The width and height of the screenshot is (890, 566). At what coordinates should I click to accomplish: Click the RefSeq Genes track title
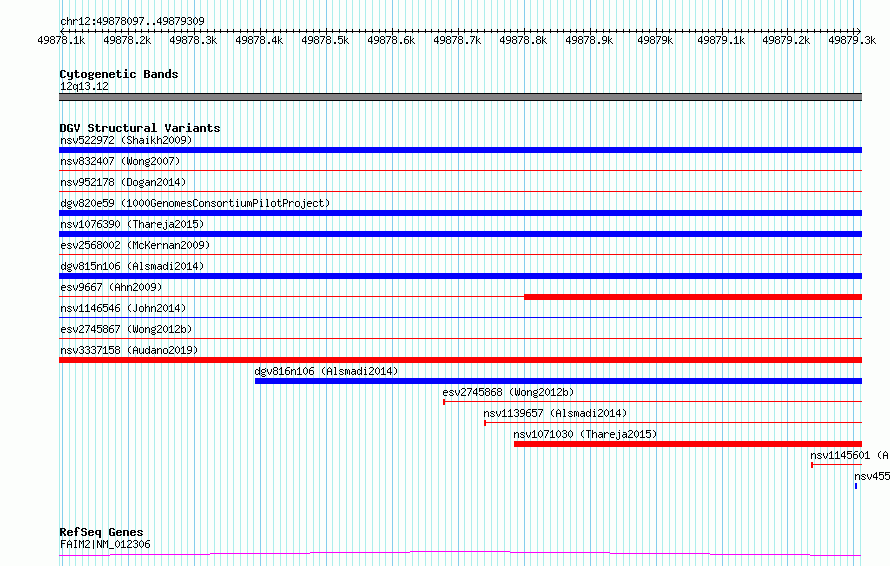tap(101, 532)
